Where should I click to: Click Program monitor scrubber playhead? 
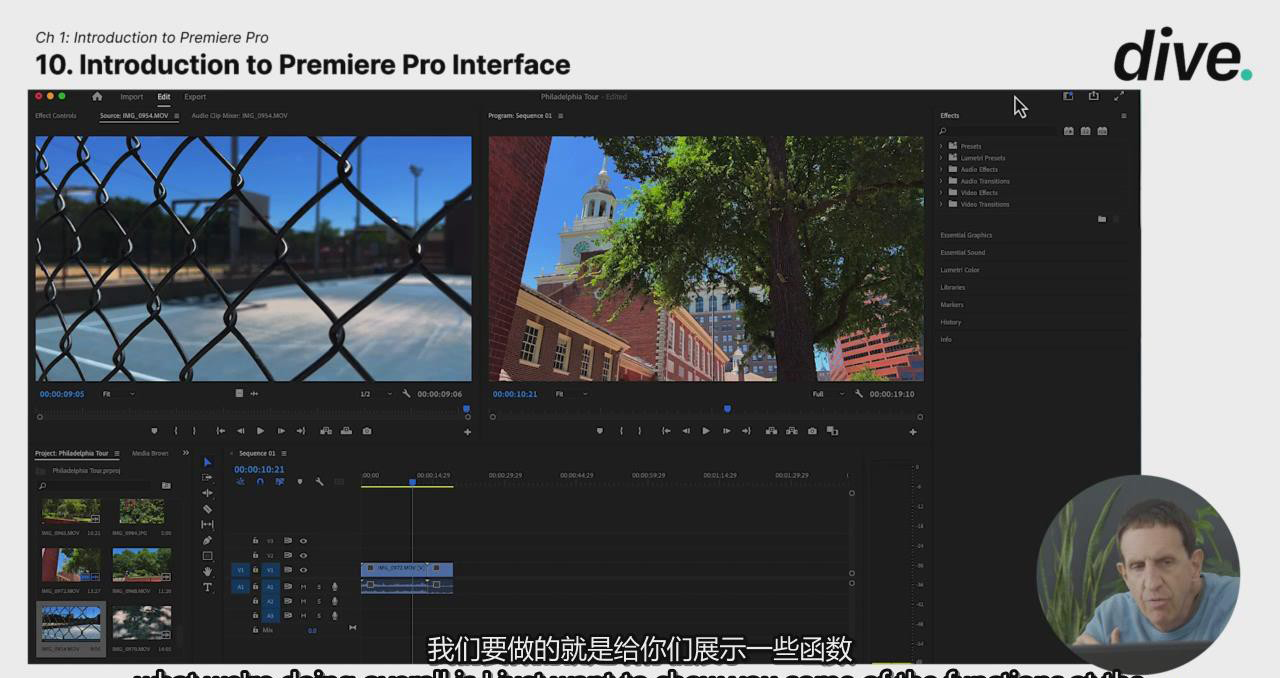click(x=727, y=408)
